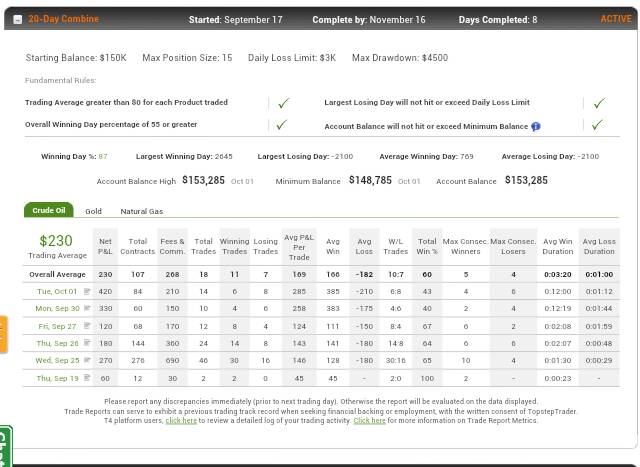Viewport: 640px width, 467px height.
Task: Click the Max Consec. Winners header
Action: coord(465,247)
